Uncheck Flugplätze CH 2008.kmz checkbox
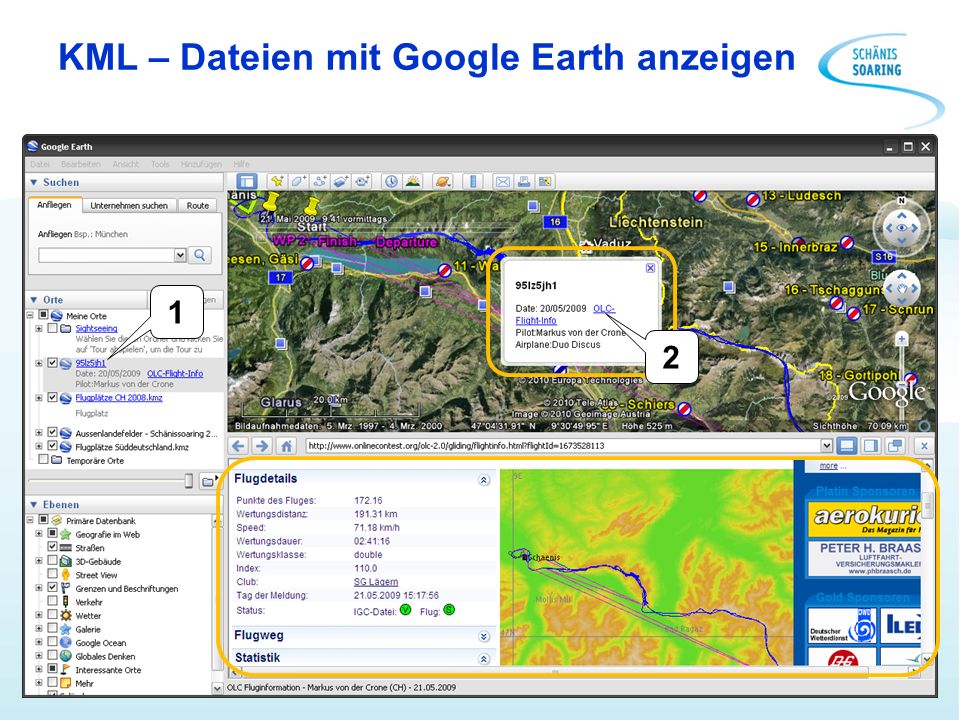 (53, 397)
